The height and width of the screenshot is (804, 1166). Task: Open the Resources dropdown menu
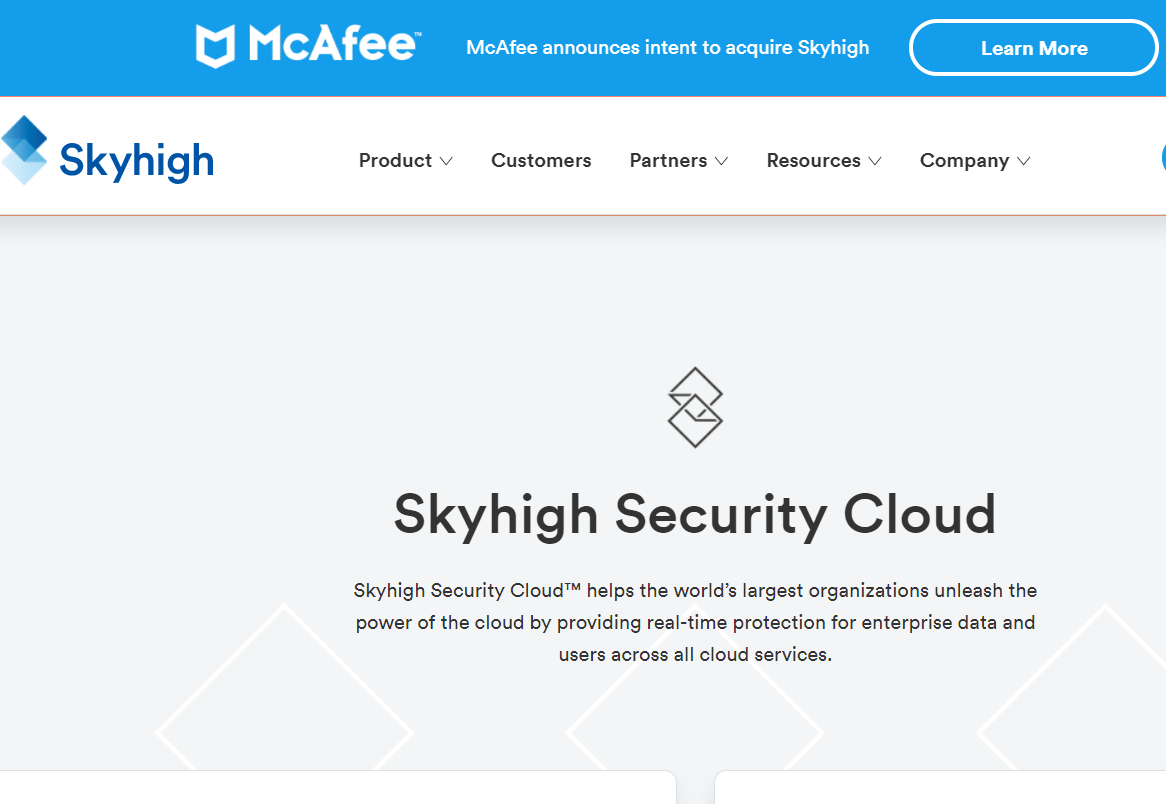point(813,160)
